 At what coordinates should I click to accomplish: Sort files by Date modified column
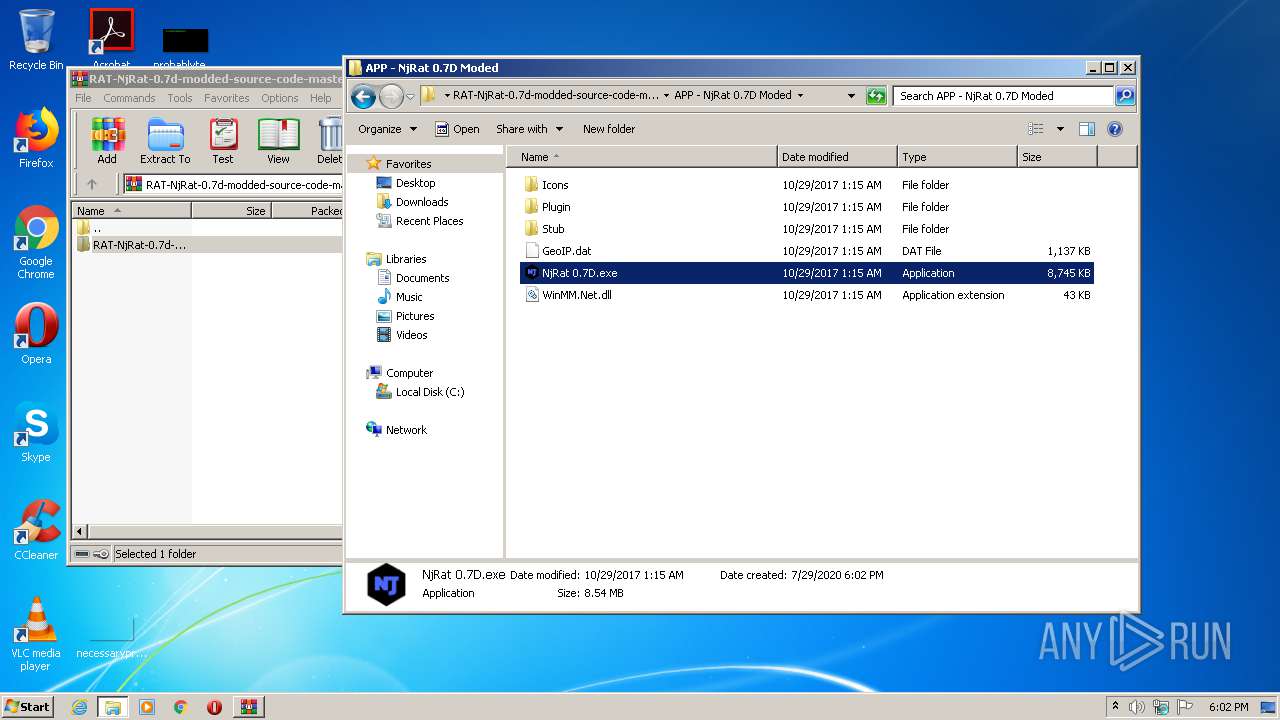(837, 157)
